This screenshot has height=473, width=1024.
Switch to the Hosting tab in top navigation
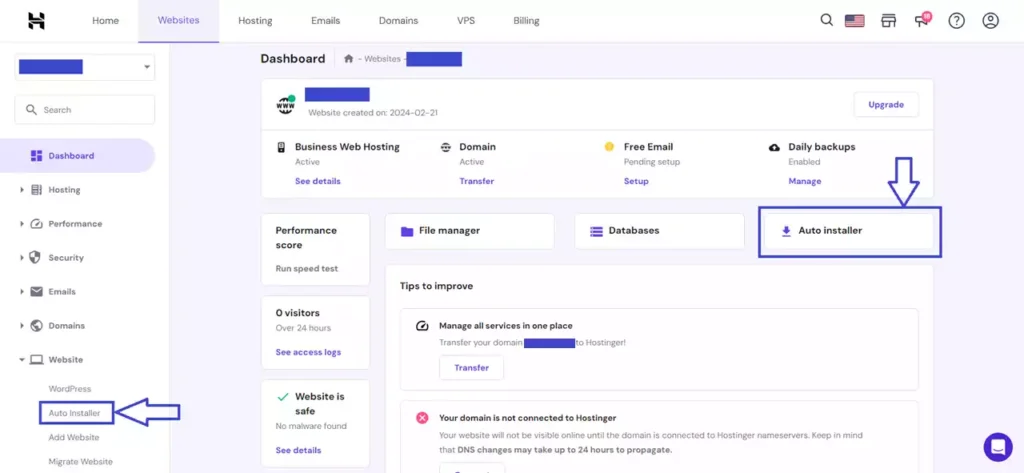pyautogui.click(x=255, y=21)
